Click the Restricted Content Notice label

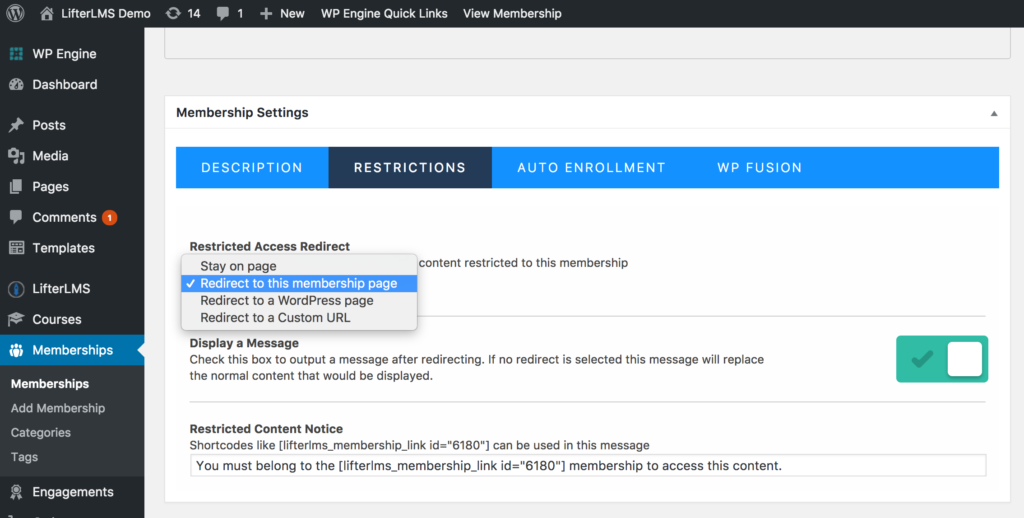[266, 429]
